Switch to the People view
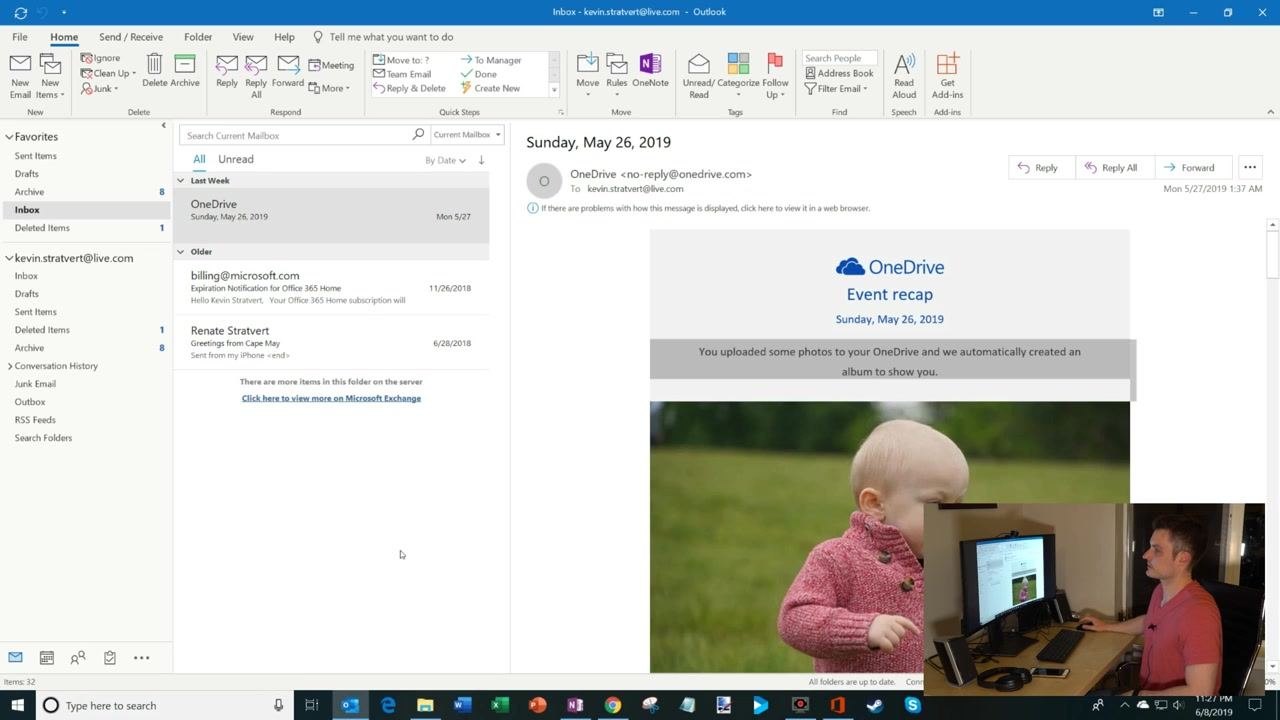The height and width of the screenshot is (720, 1280). (78, 657)
